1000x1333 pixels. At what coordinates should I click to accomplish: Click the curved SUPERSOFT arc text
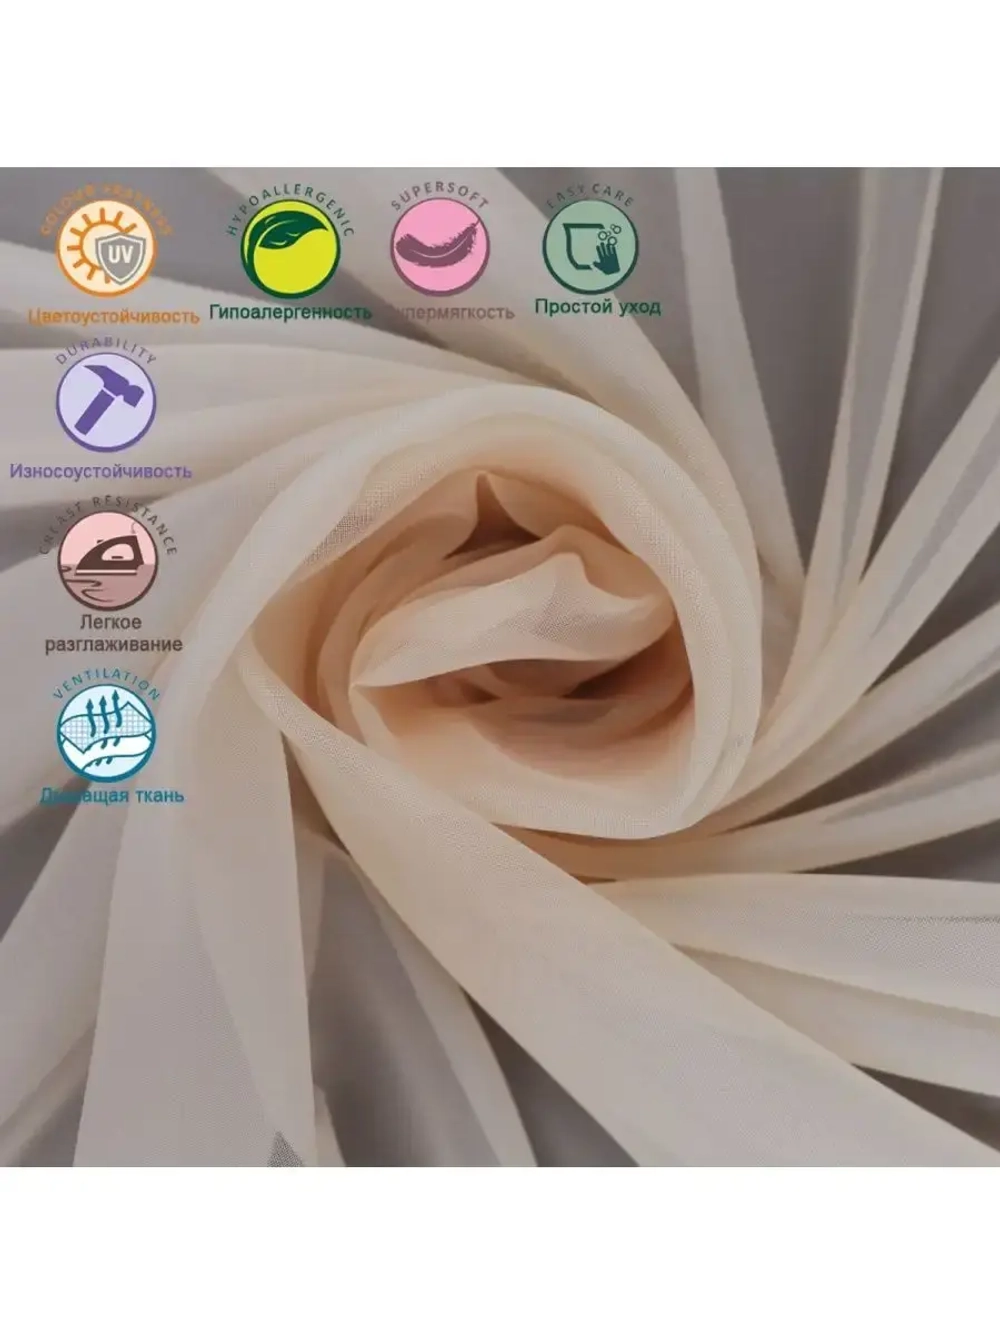pos(440,197)
